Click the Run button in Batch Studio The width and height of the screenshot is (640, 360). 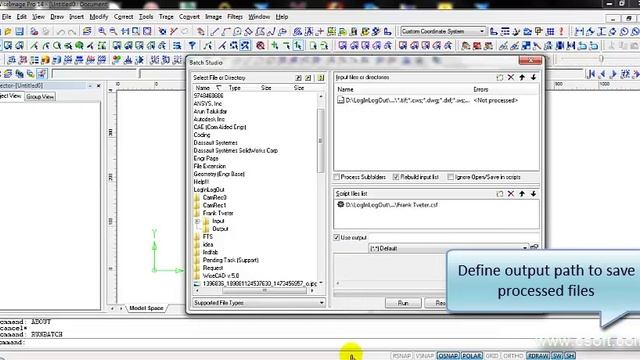click(x=403, y=303)
